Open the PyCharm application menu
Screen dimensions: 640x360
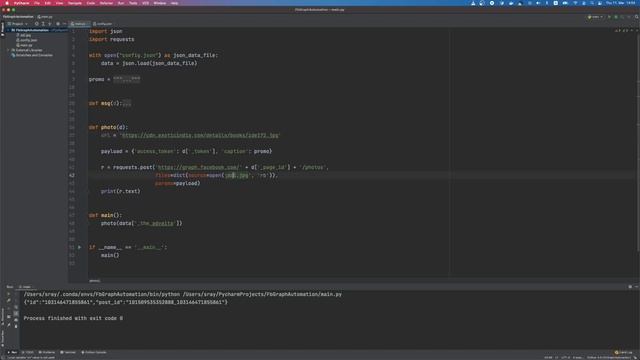(22, 3)
